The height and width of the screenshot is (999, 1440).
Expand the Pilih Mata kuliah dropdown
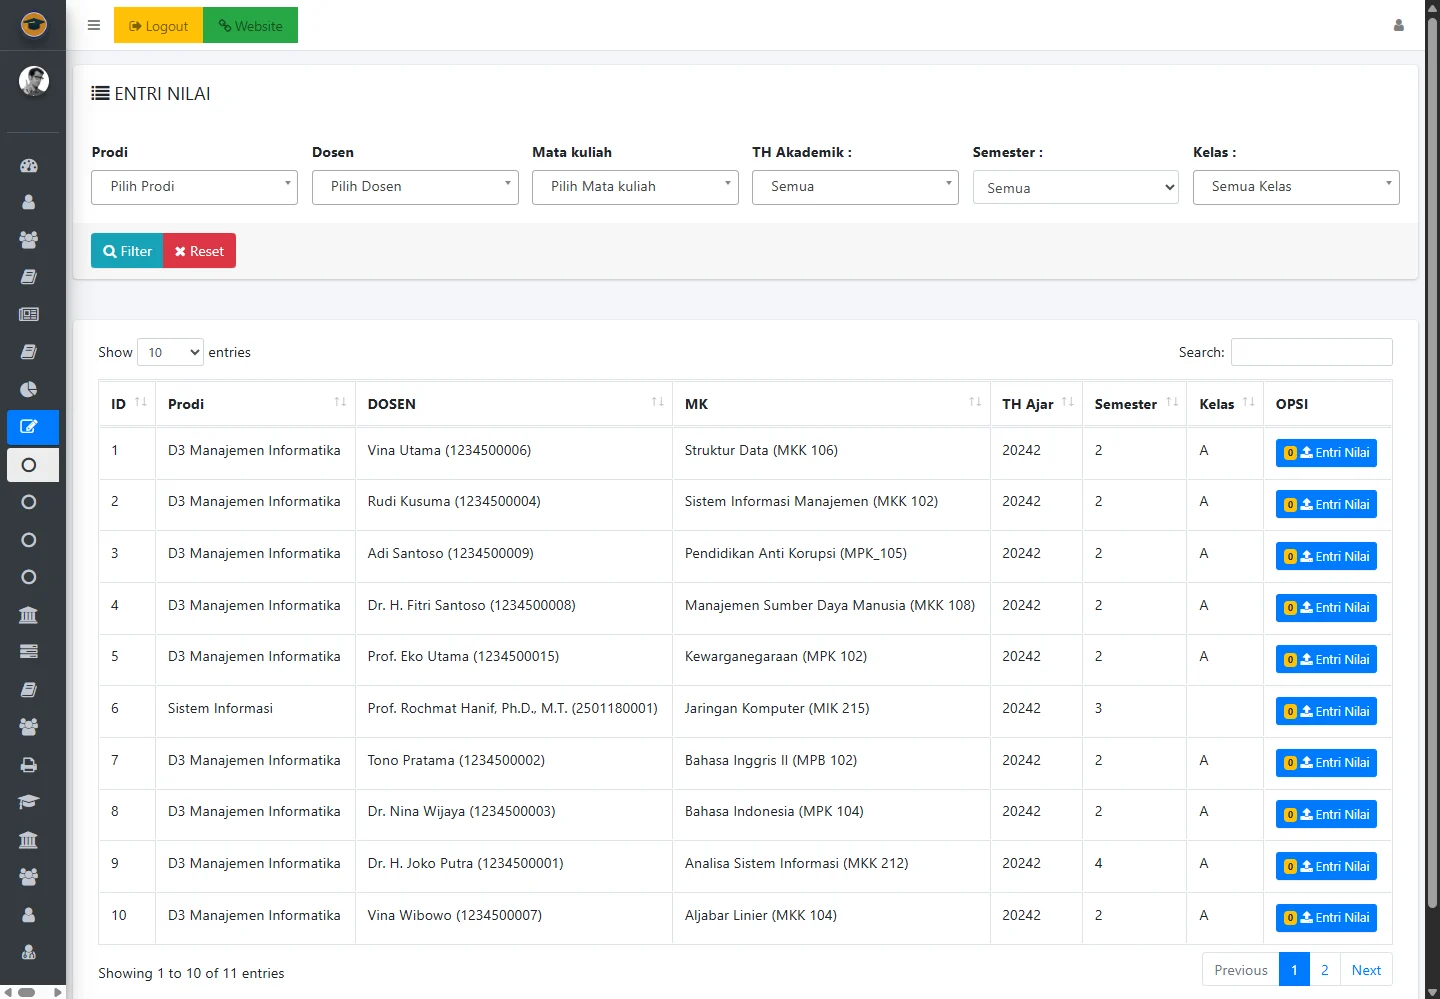coord(635,187)
